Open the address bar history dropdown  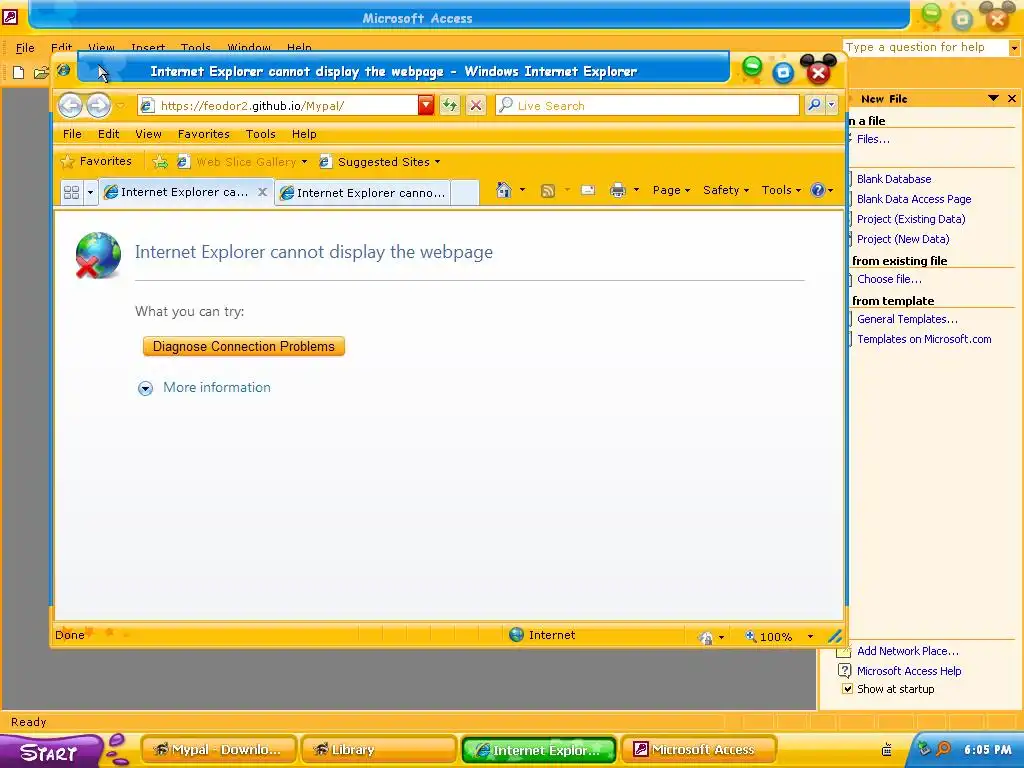click(x=426, y=104)
